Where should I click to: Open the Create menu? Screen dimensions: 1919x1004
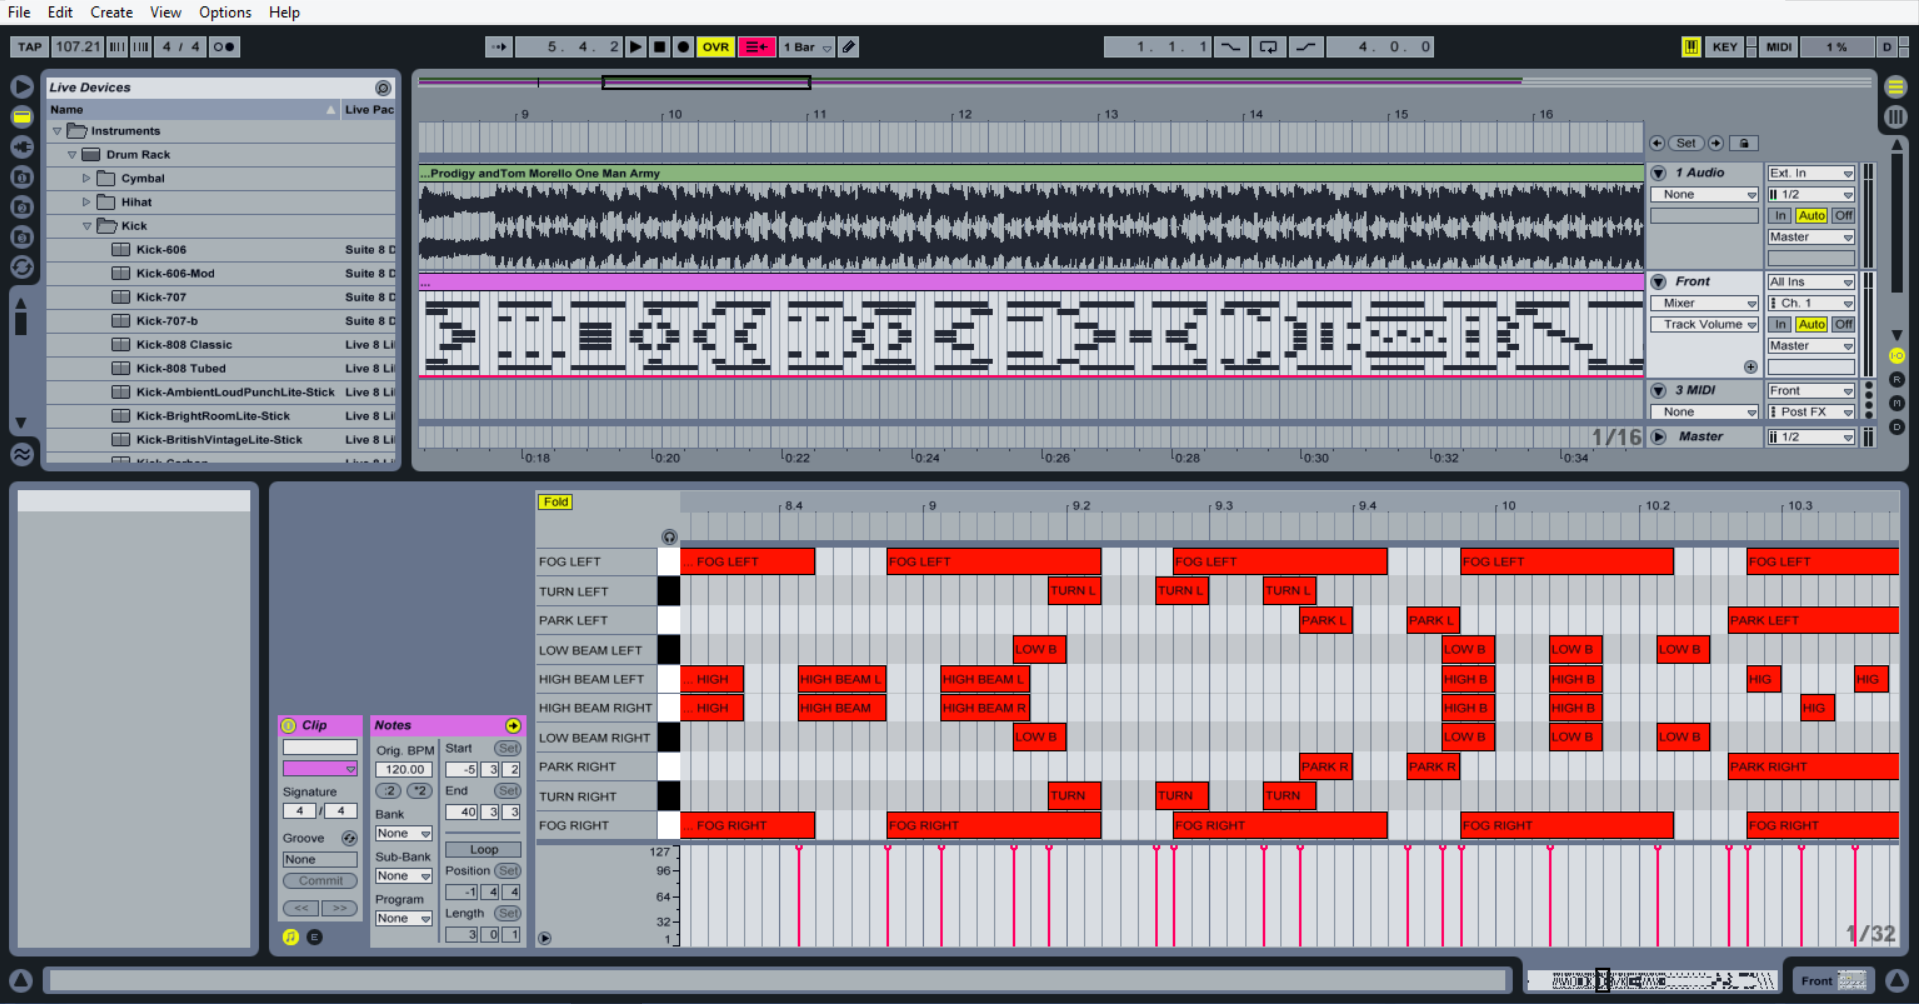(x=111, y=12)
